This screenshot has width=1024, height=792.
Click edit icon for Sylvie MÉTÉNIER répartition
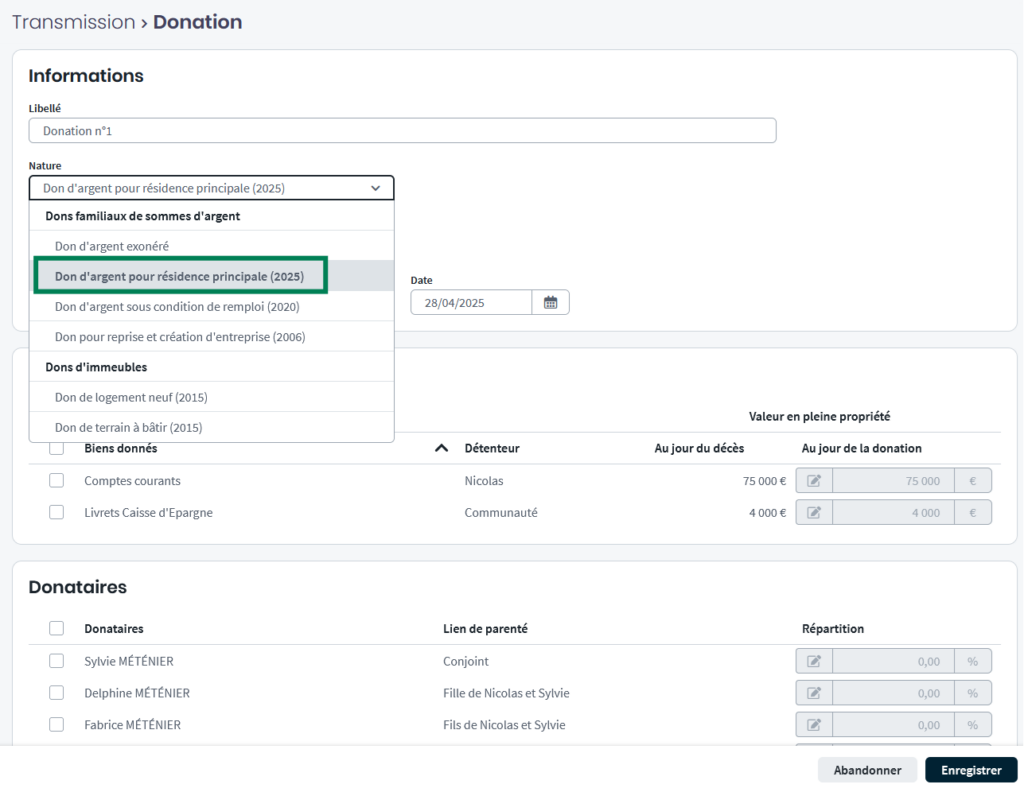[814, 661]
